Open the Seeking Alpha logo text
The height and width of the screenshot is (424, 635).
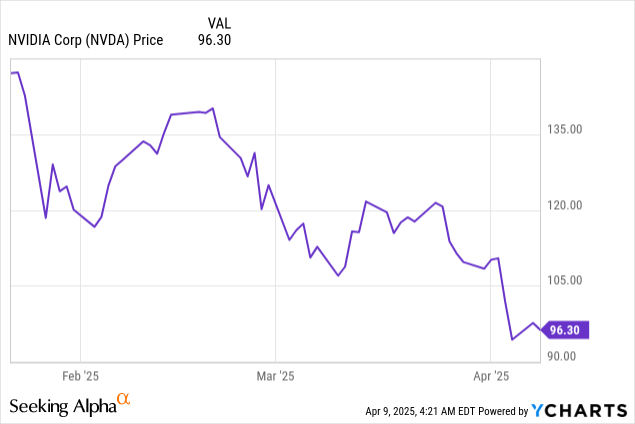tap(62, 406)
